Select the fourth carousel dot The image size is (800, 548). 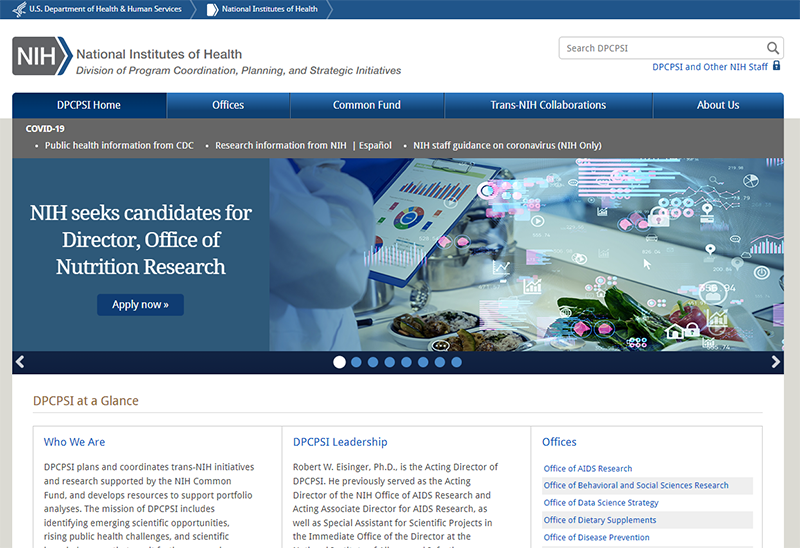[x=390, y=362]
